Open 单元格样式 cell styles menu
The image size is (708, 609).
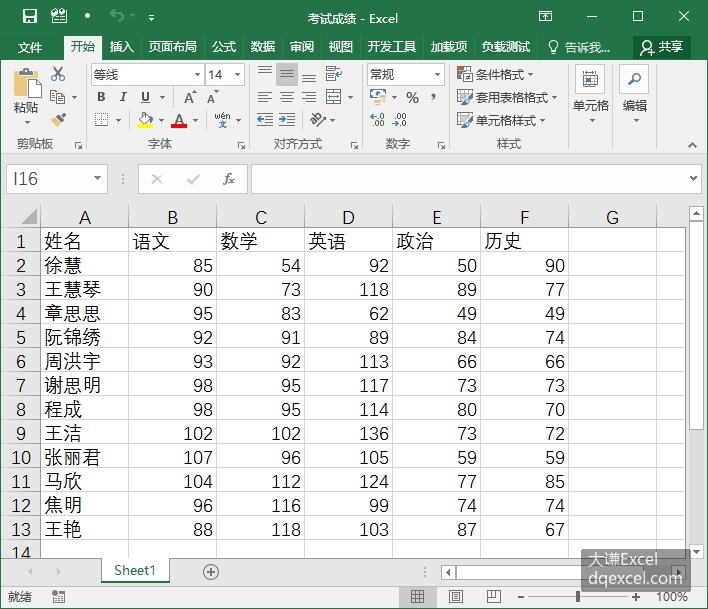click(501, 120)
